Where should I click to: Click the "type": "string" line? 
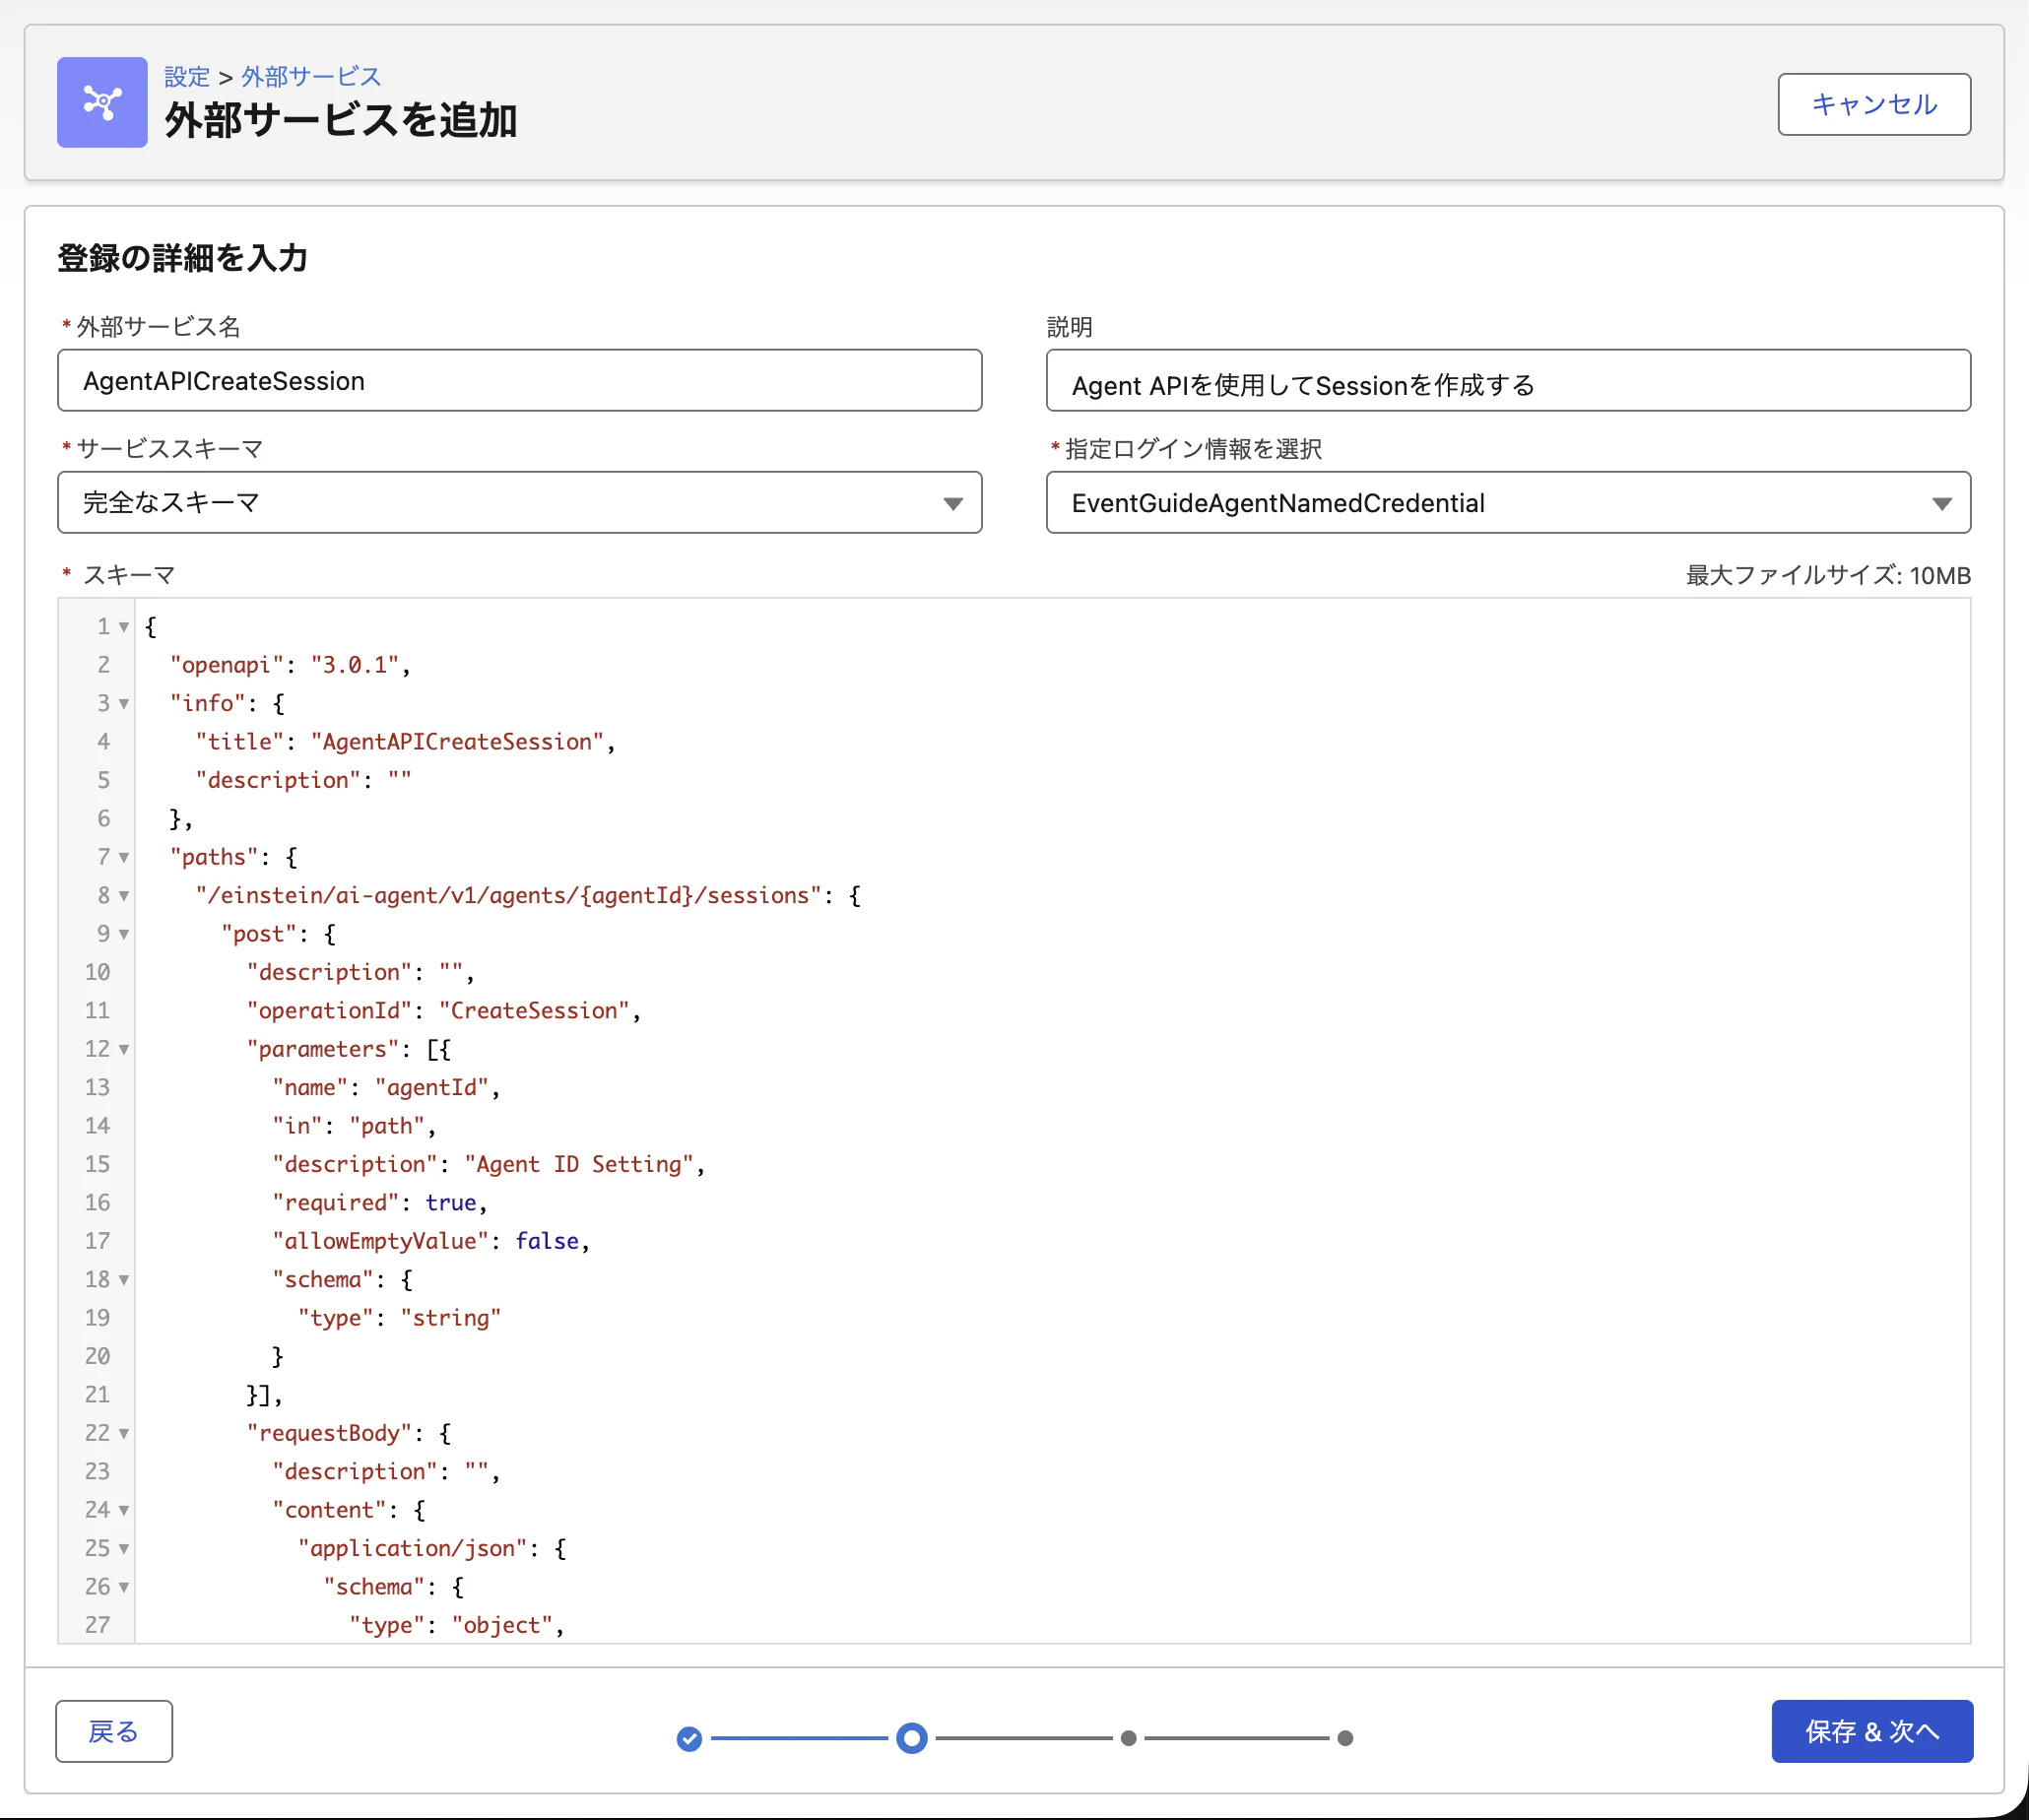coord(399,1318)
